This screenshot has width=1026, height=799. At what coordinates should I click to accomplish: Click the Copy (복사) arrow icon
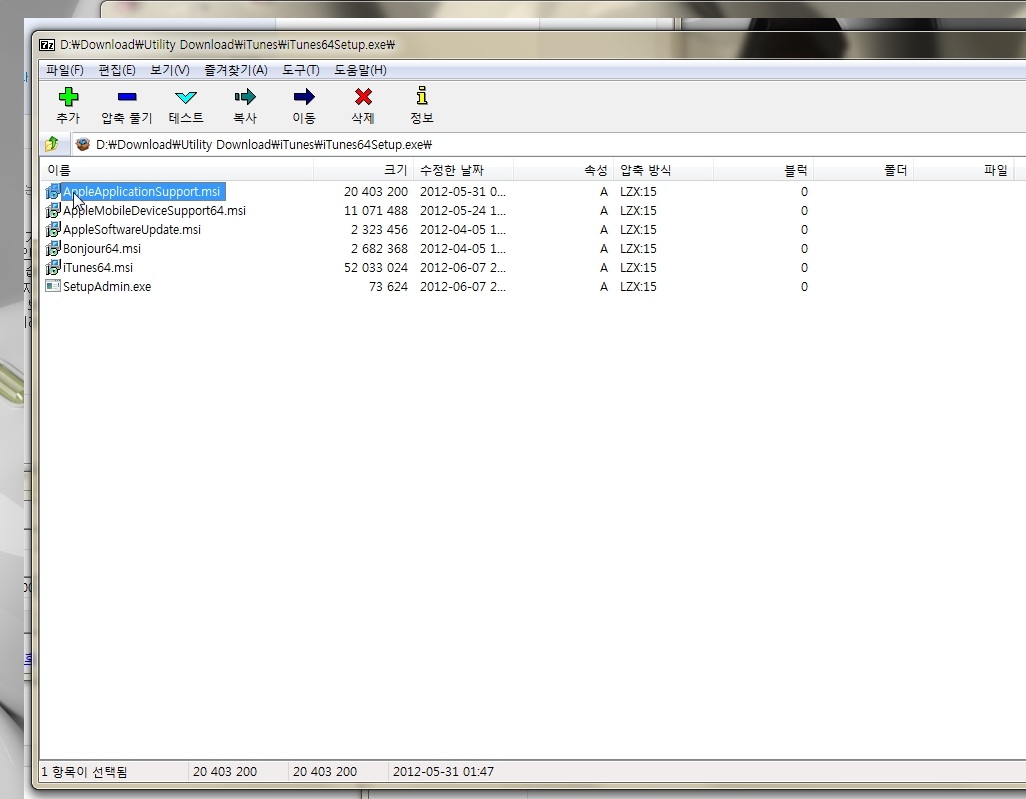point(245,97)
